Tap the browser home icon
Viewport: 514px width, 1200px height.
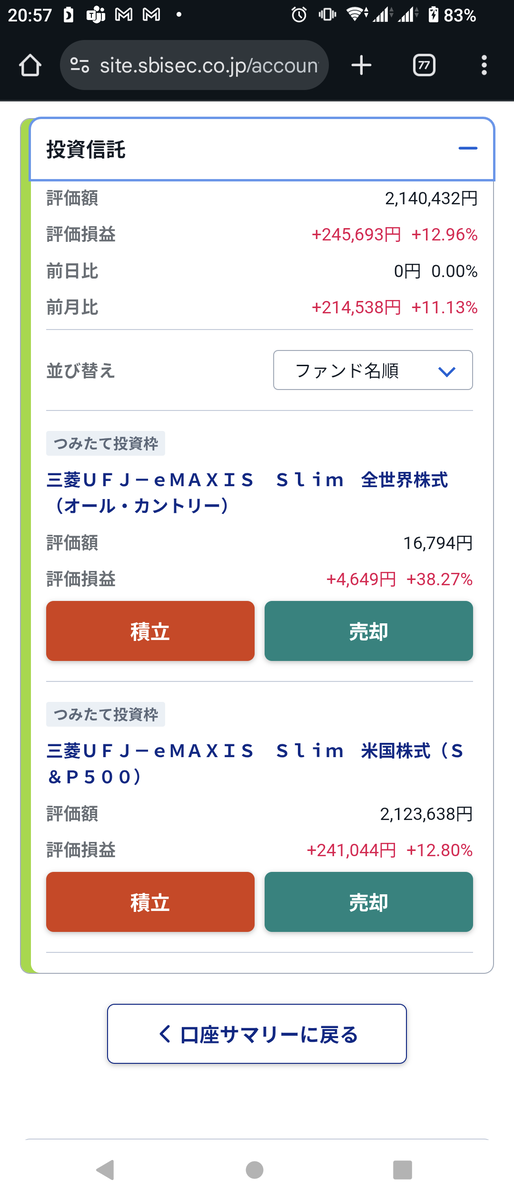[30, 66]
